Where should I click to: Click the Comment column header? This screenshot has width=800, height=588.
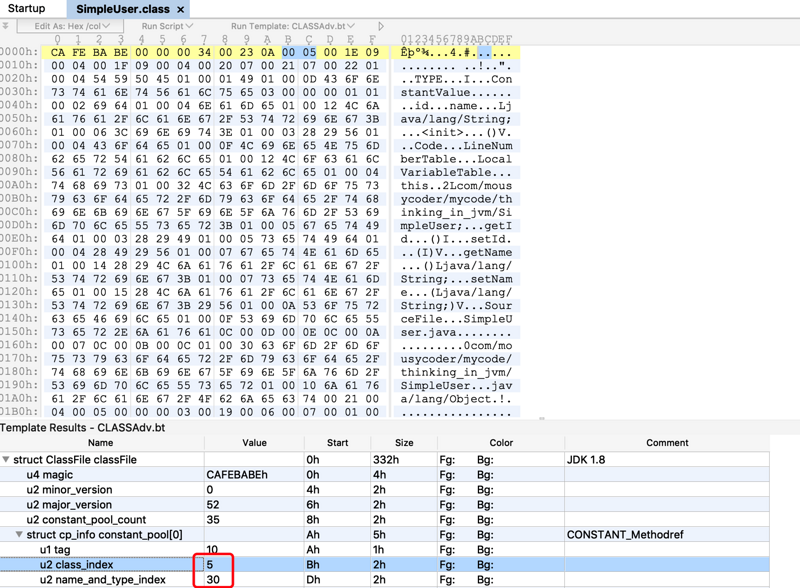coord(667,443)
